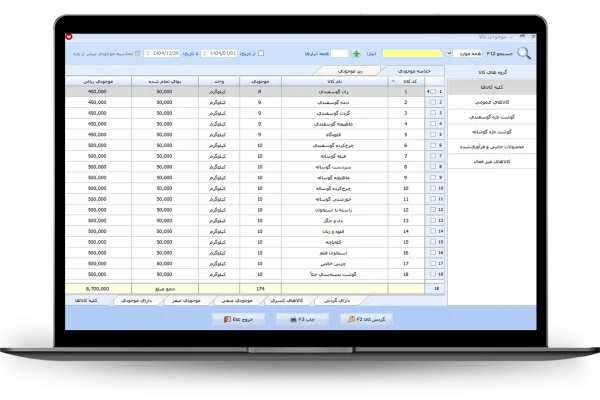Screen dimensions: 600x400
Task: Click the چاپ F3 print button
Action: [302, 319]
